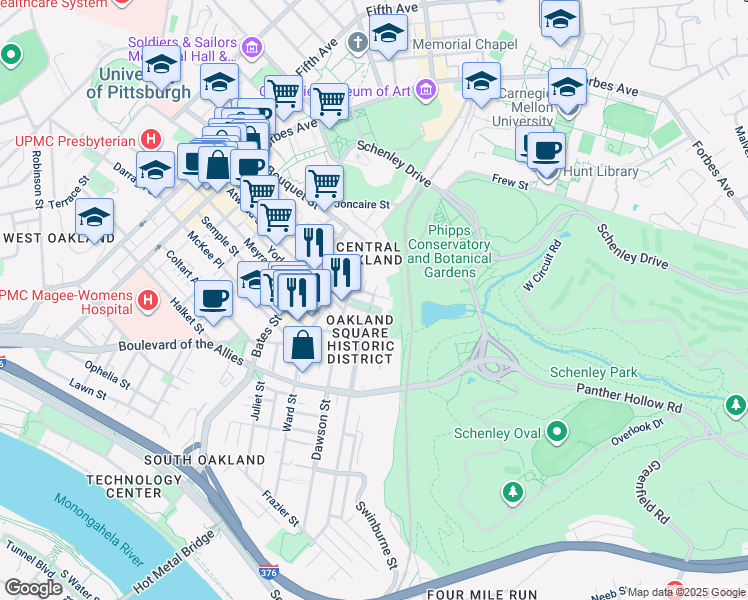Open the coffee cup marker above Hunt Library
This screenshot has width=748, height=600.
click(546, 152)
